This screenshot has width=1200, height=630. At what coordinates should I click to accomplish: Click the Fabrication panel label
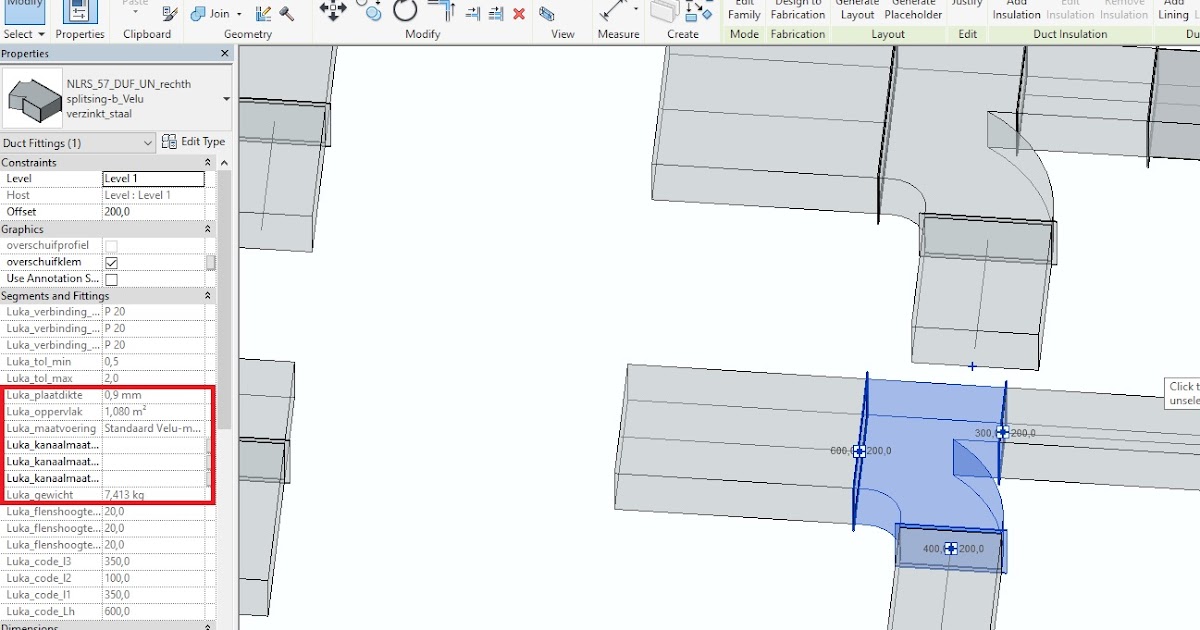(797, 33)
